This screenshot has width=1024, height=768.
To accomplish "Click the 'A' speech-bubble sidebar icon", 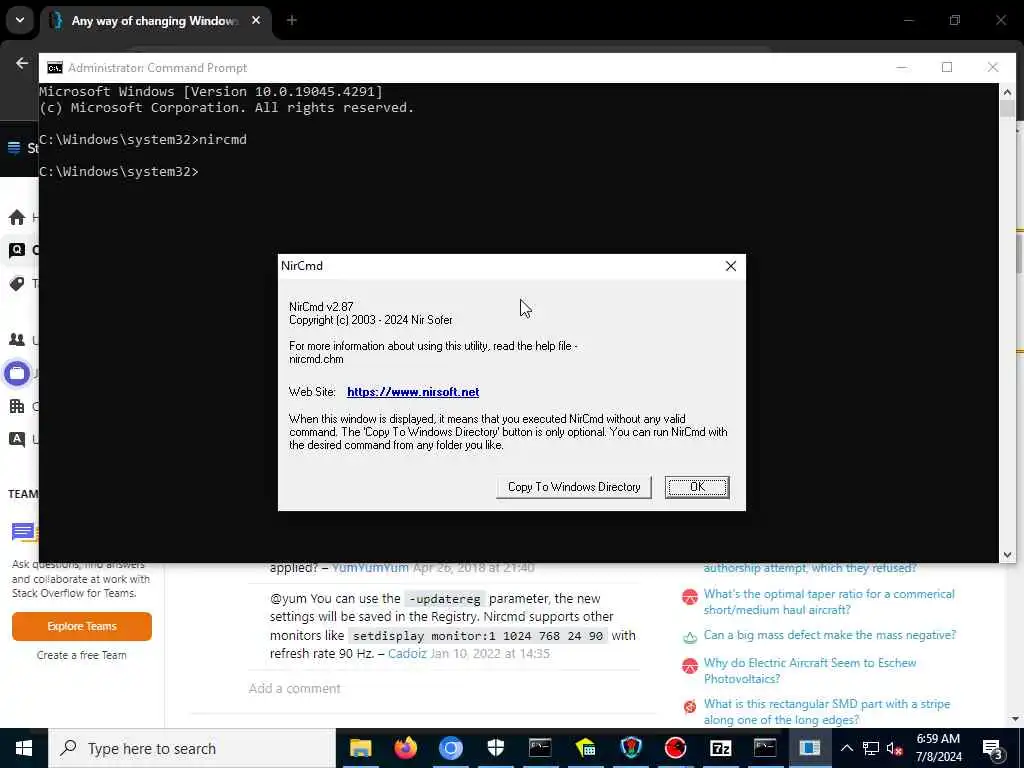I will [17, 439].
